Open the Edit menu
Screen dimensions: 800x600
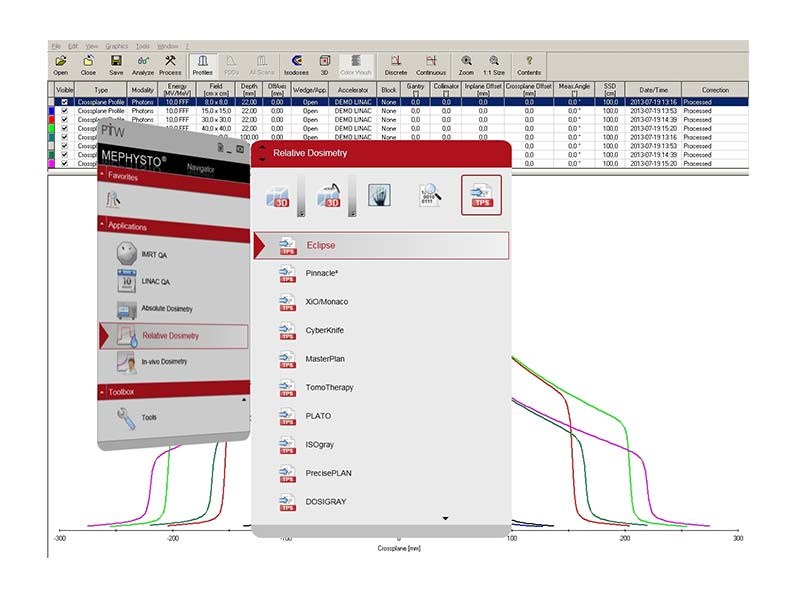coord(73,46)
